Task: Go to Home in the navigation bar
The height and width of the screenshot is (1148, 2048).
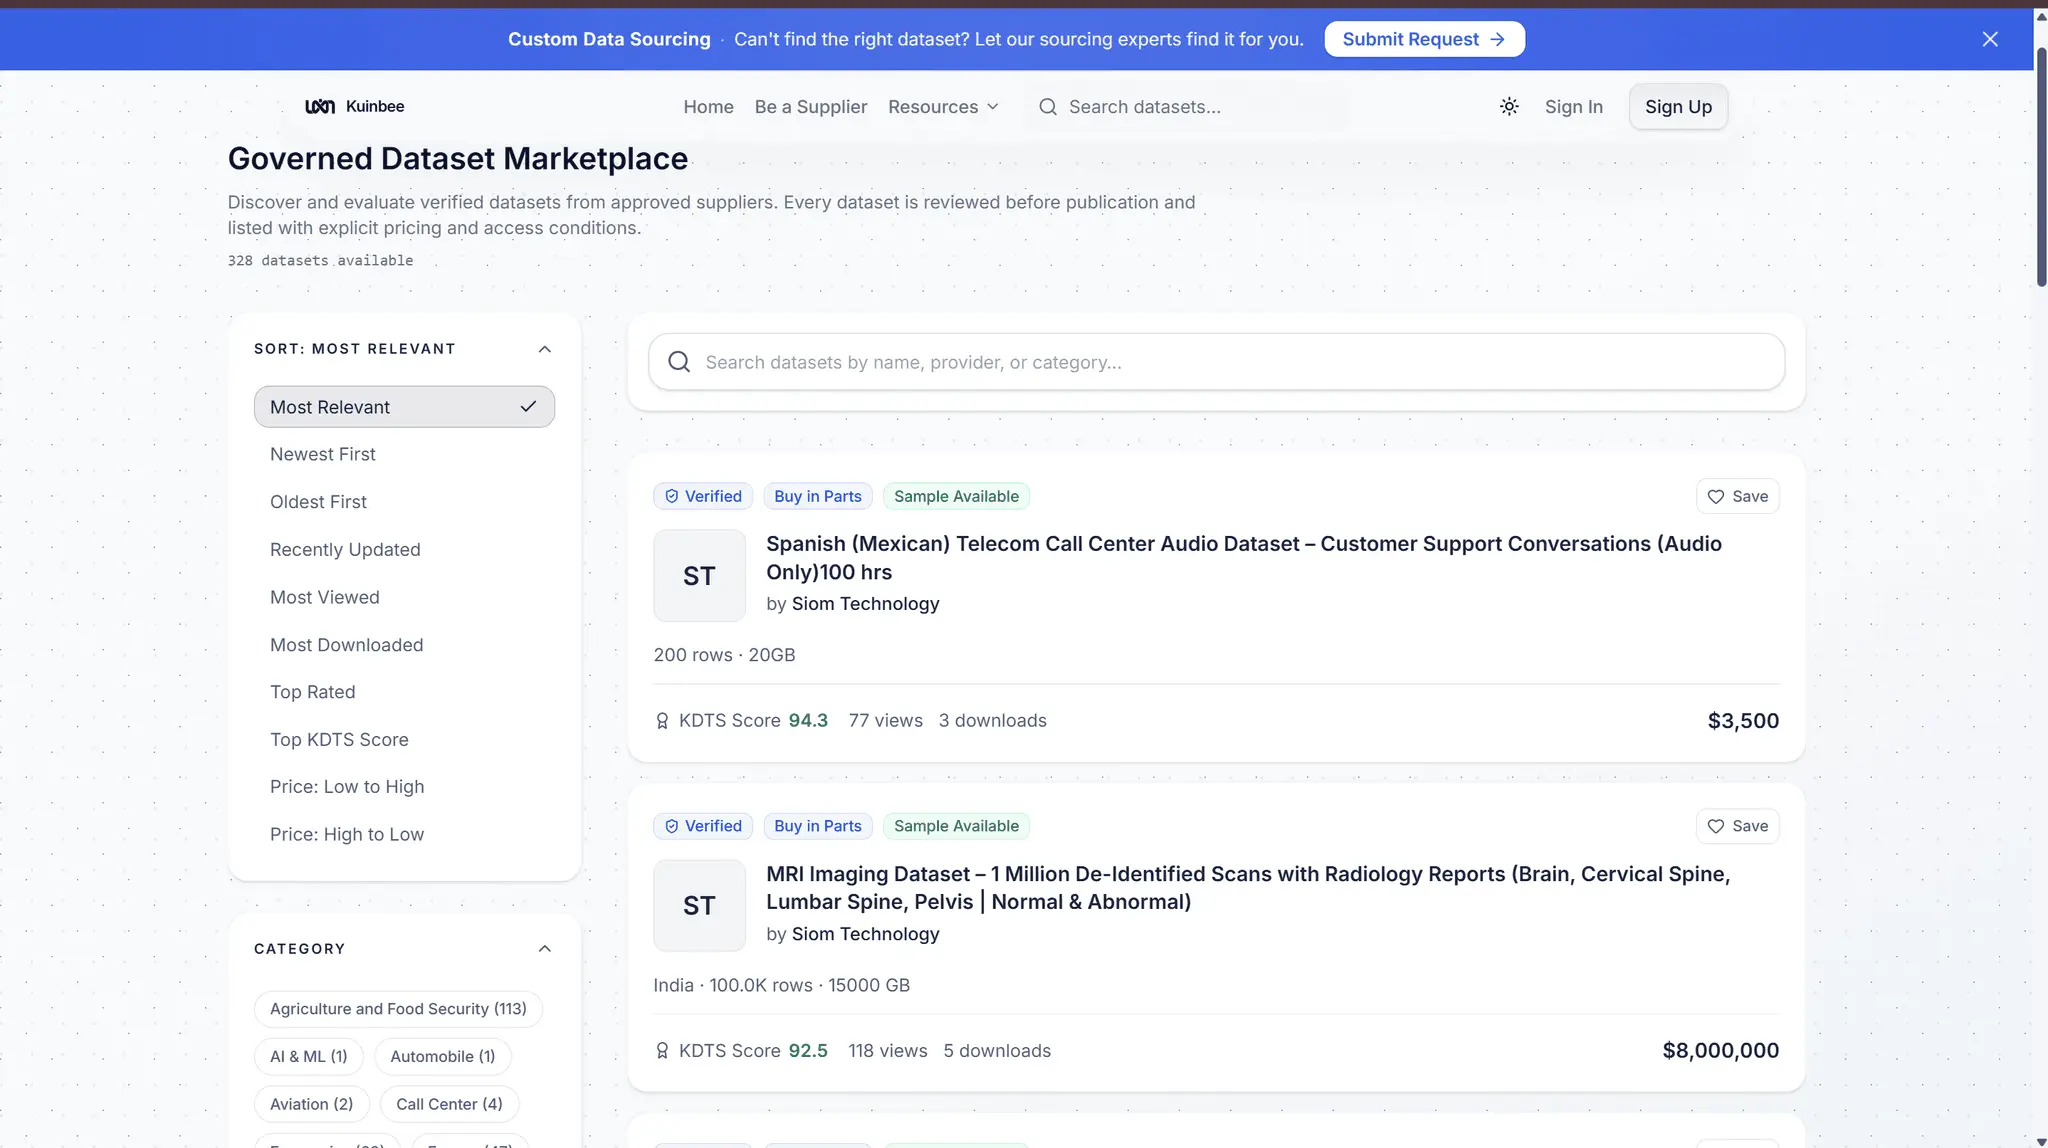Action: [x=708, y=107]
